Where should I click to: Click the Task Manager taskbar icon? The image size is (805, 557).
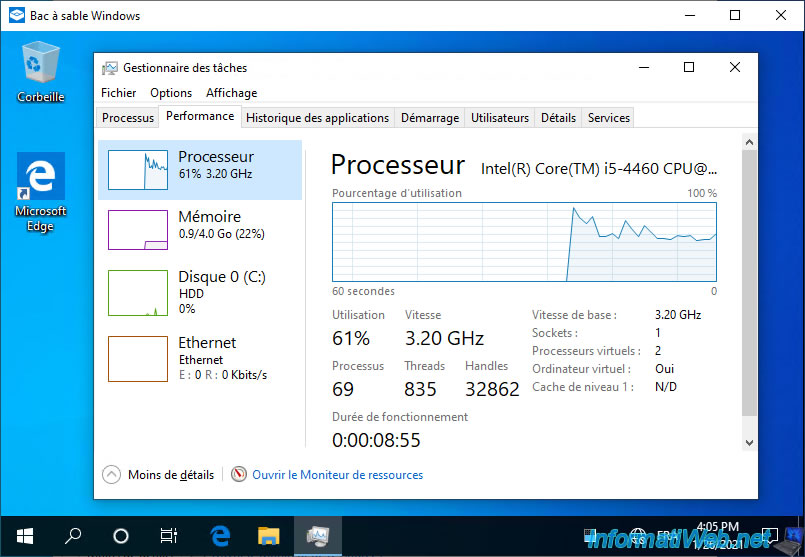[317, 535]
